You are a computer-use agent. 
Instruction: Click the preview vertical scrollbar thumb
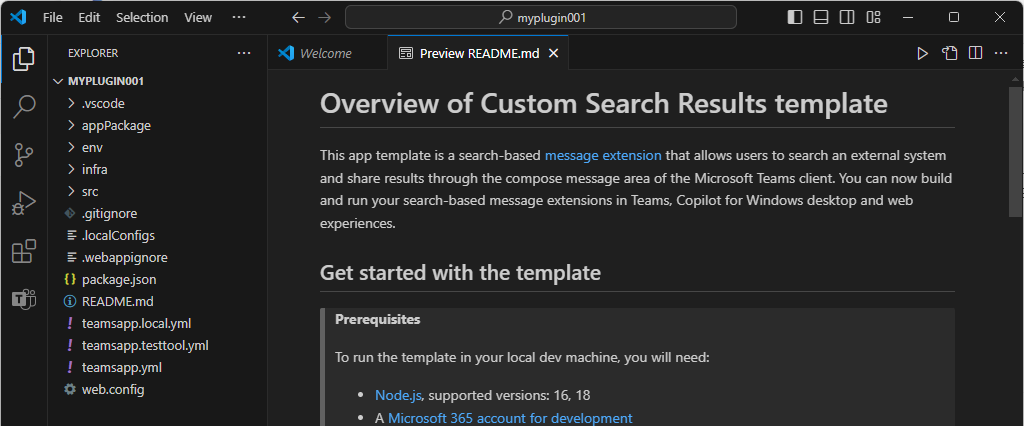coord(1016,152)
